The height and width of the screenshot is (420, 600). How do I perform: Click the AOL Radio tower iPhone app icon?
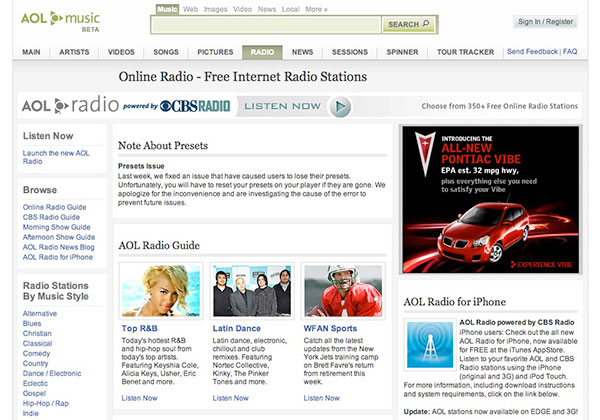click(x=430, y=345)
